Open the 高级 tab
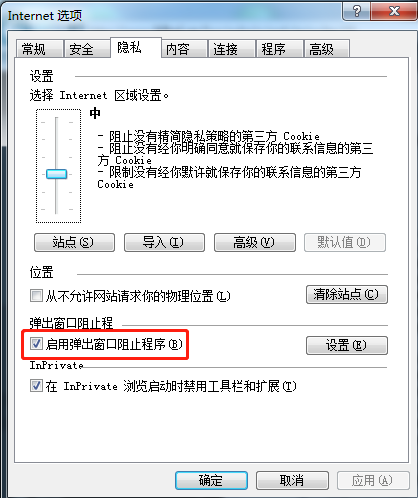The width and height of the screenshot is (418, 498). (327, 49)
